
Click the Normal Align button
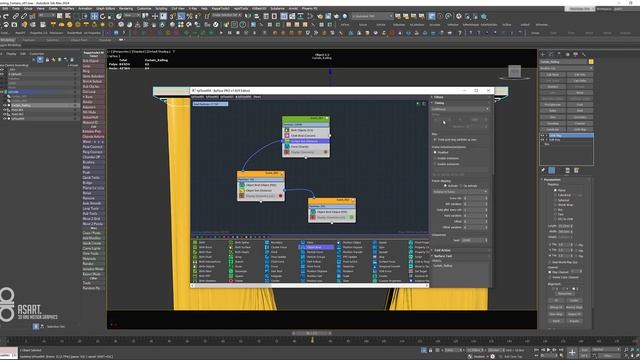point(574,307)
